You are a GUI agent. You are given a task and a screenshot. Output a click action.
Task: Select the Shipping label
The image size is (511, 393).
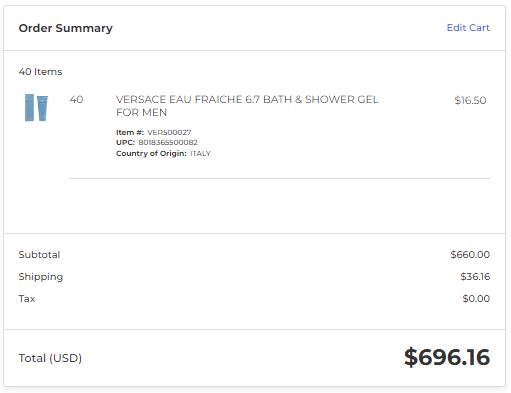[x=41, y=277]
